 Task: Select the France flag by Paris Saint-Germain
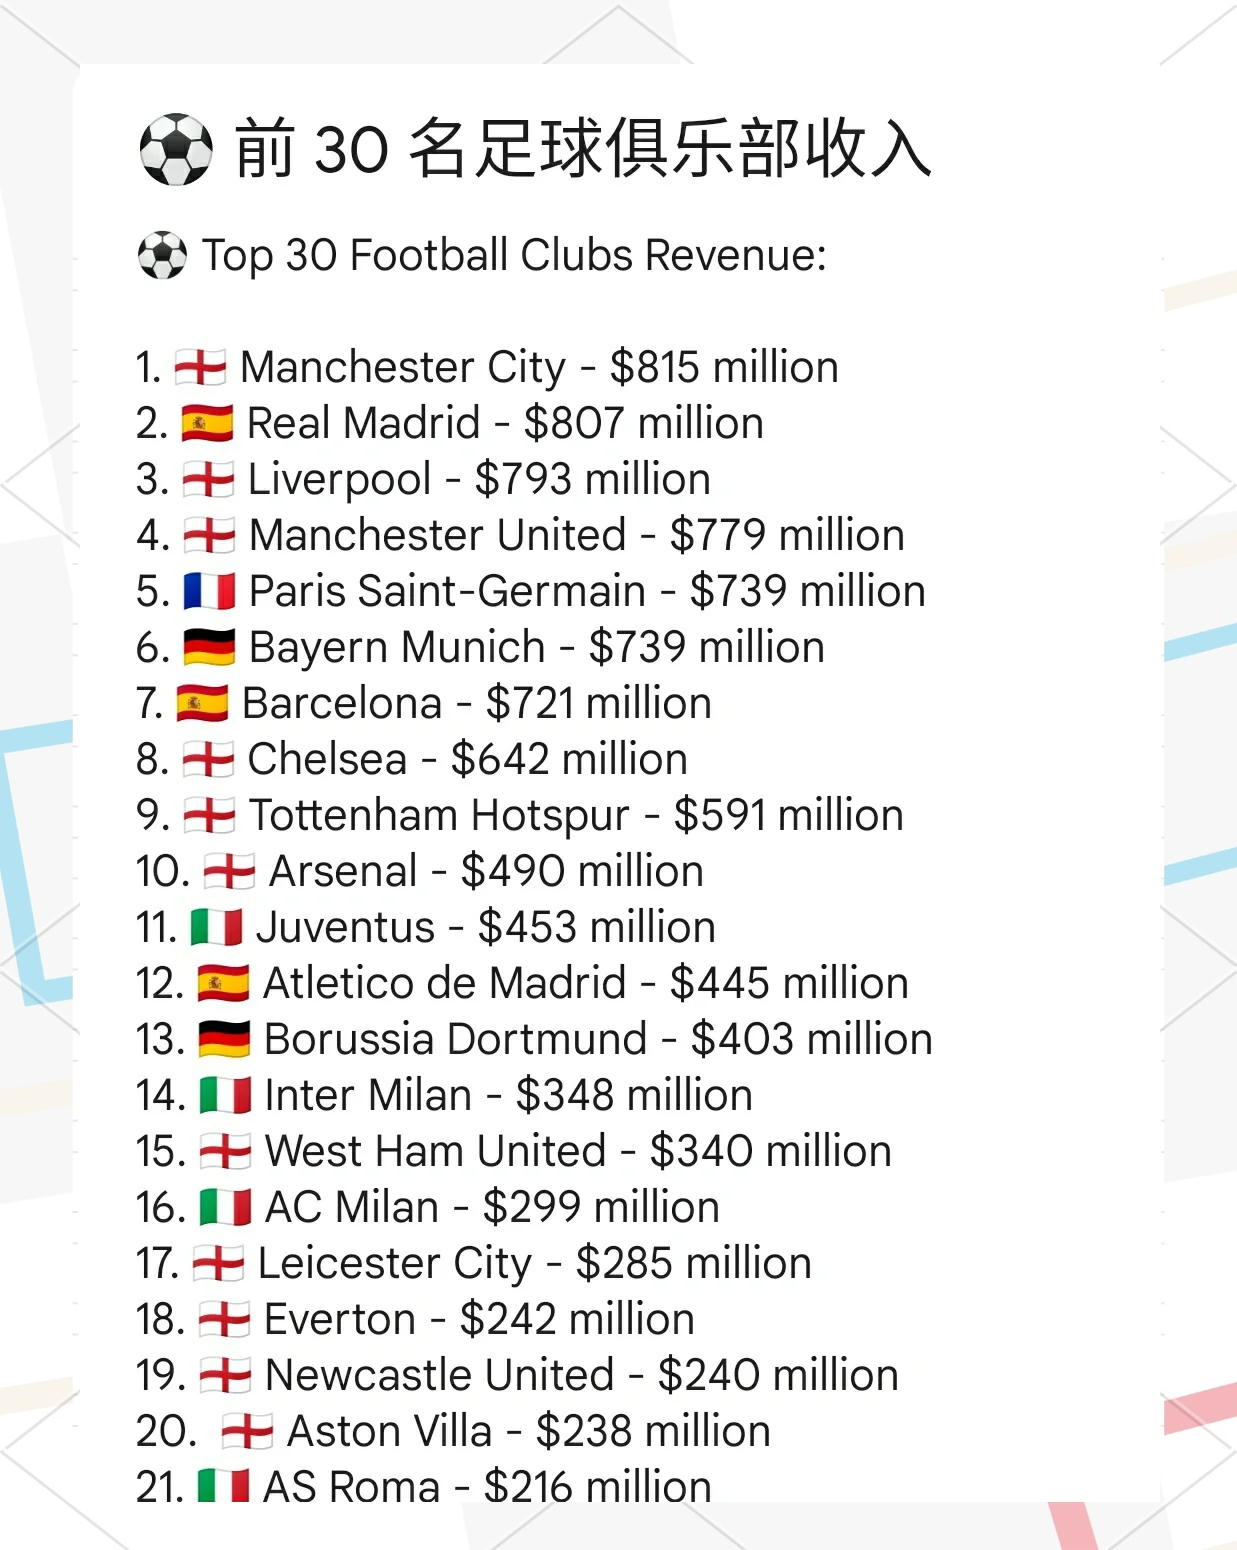point(209,591)
